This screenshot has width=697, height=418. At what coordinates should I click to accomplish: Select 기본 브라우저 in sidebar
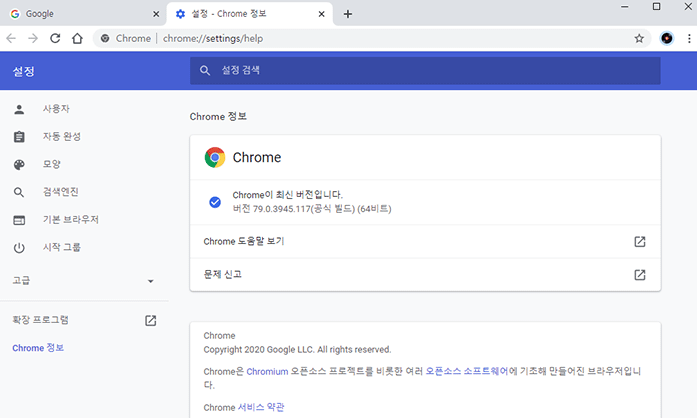(71, 220)
